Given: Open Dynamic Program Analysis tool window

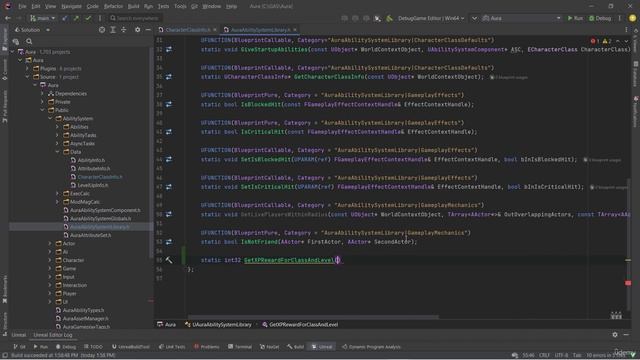Looking at the screenshot, I should click(x=371, y=347).
